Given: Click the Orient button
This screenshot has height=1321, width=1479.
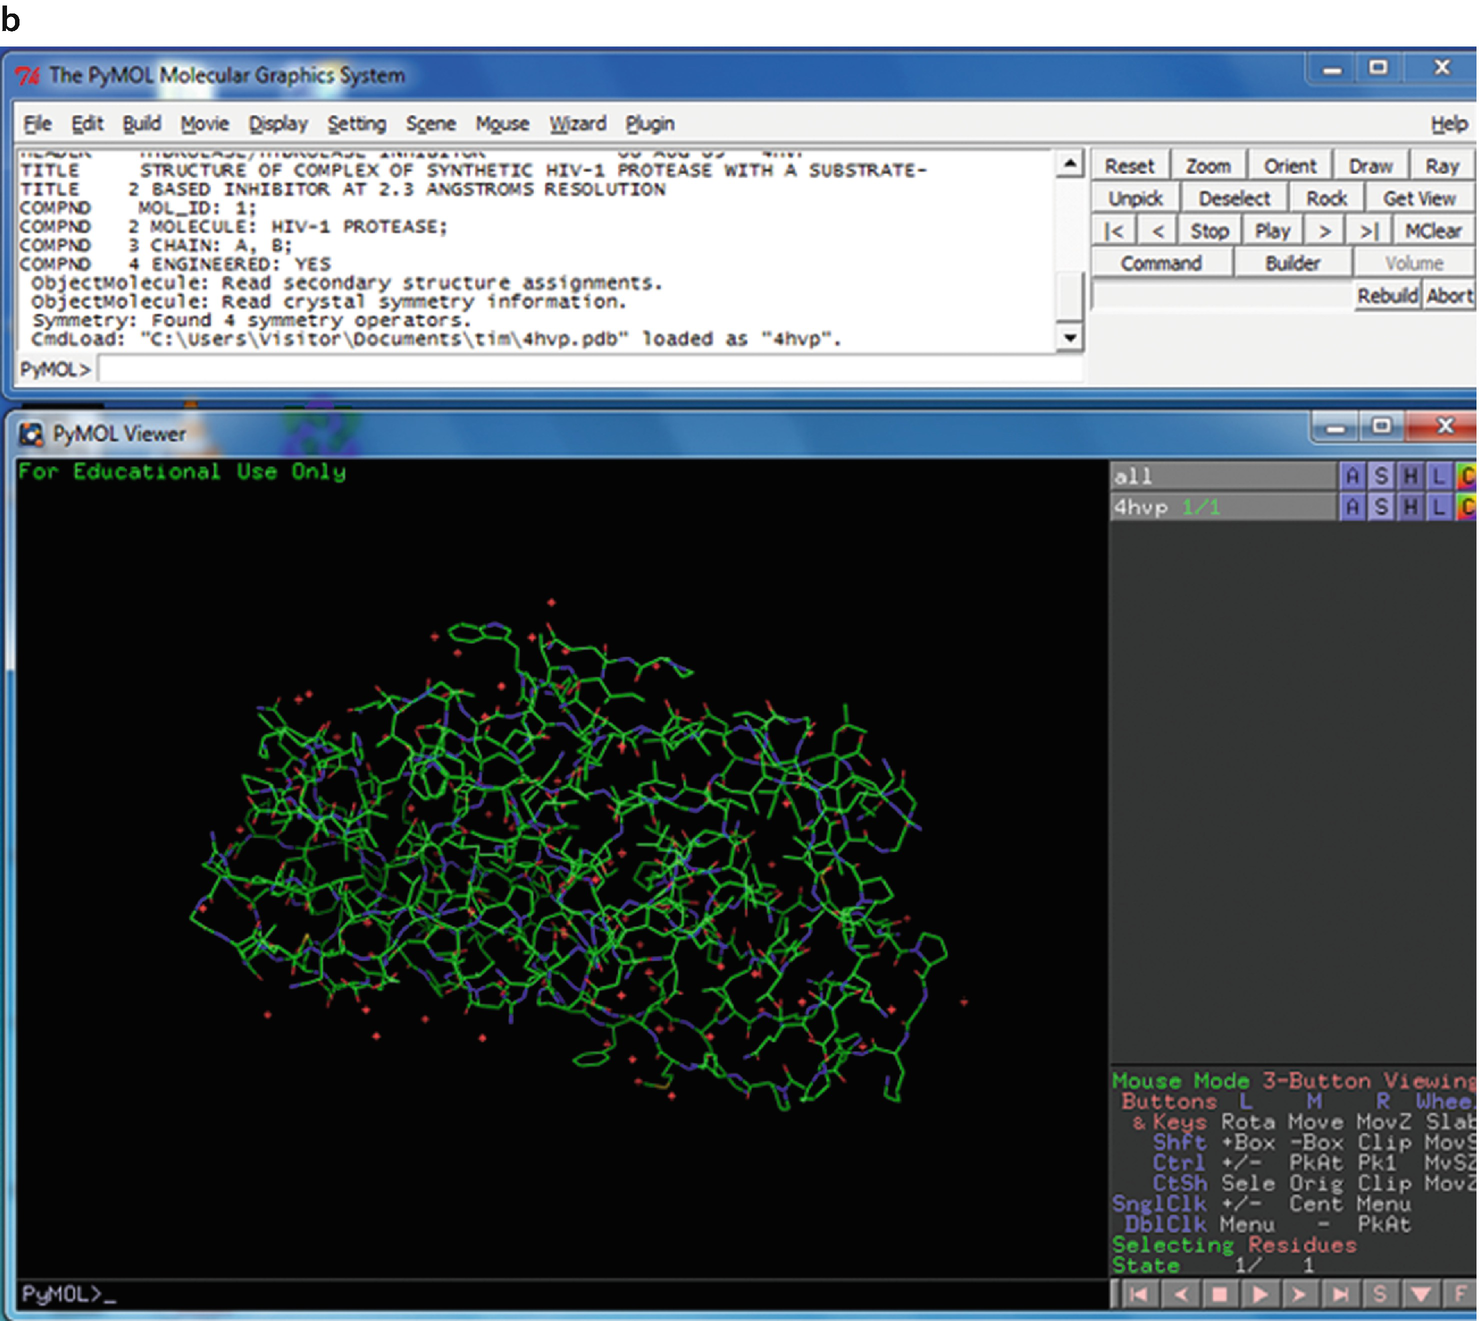Looking at the screenshot, I should pyautogui.click(x=1290, y=166).
